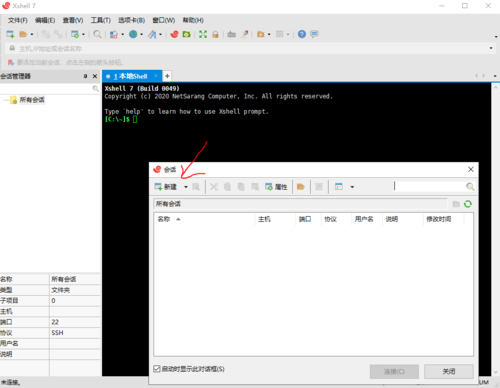500x388 pixels.
Task: Add a new tab with the plus button
Action: (x=167, y=76)
